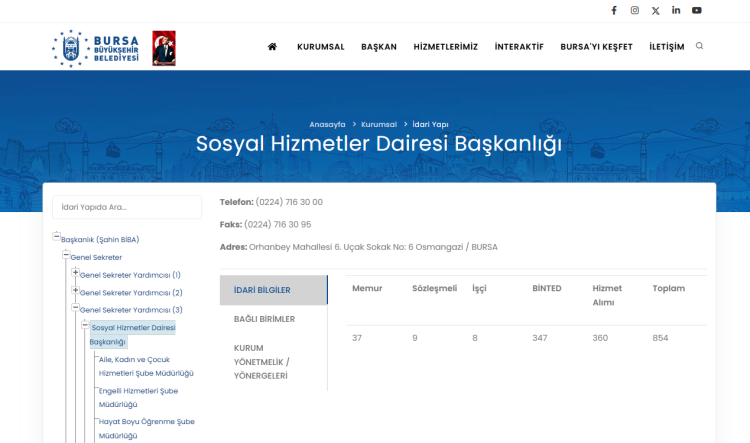Screen dimensions: 750x443
Task: Click the Bursa Büyükşehir Belediyesi logo
Action: point(96,47)
